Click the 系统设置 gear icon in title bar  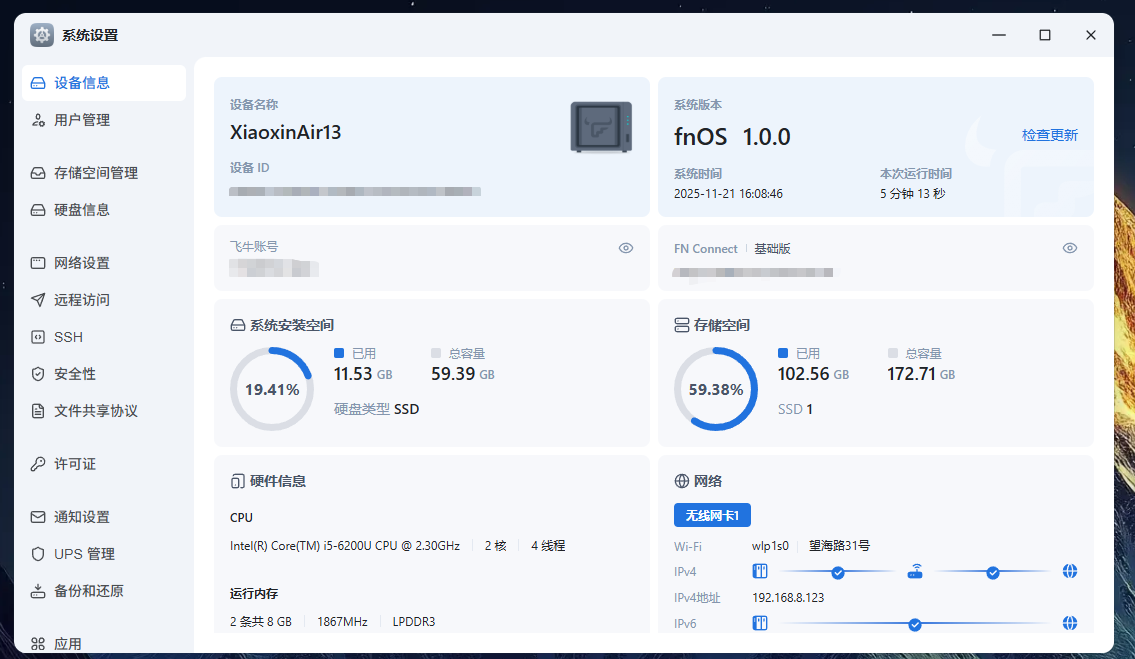click(42, 35)
